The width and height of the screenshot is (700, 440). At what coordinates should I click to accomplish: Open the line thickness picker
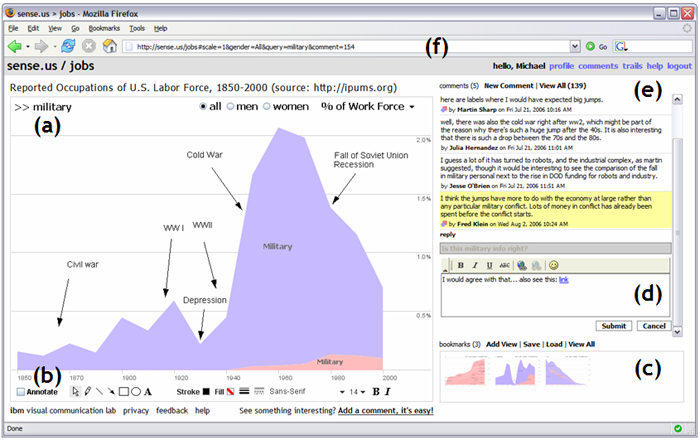[244, 391]
